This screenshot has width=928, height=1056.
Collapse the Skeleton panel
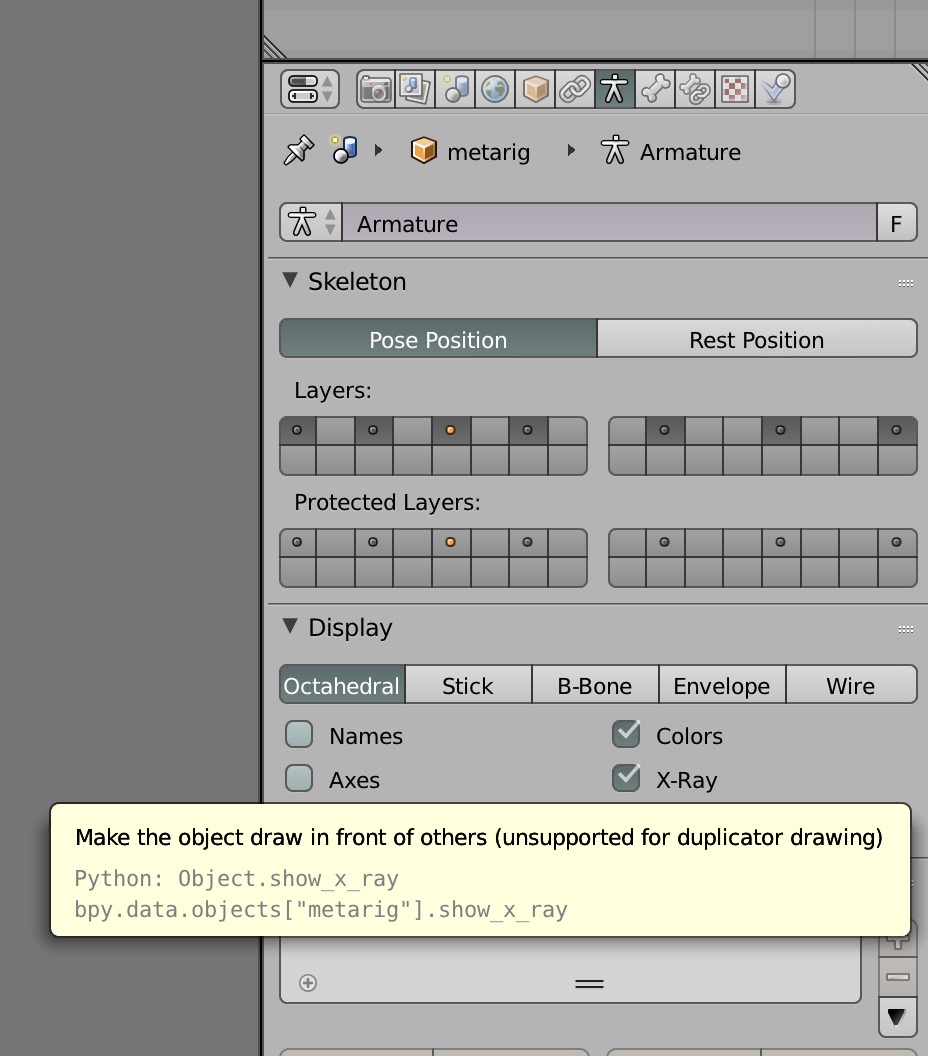[290, 280]
